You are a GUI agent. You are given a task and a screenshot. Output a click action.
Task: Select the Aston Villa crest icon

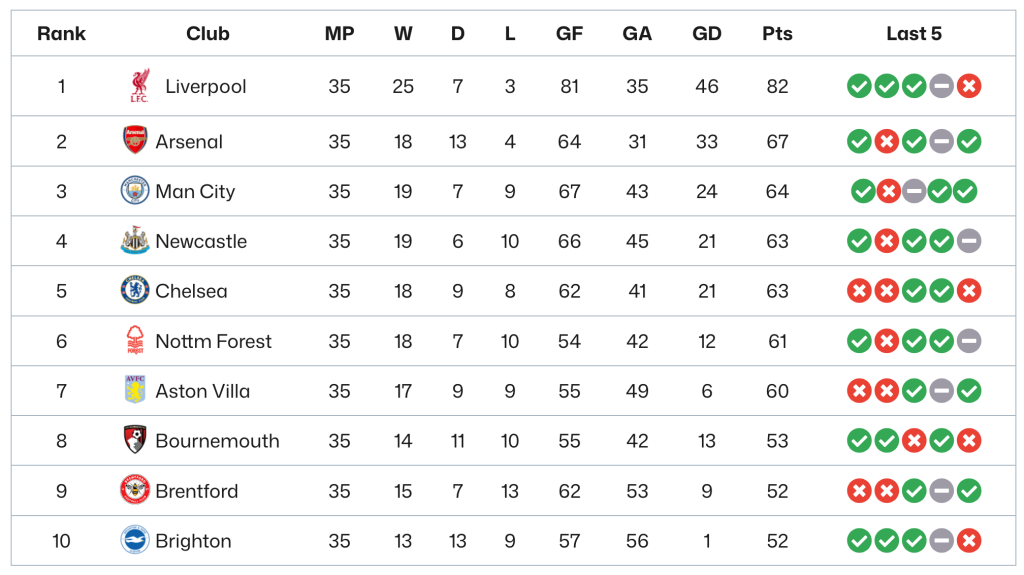click(134, 391)
